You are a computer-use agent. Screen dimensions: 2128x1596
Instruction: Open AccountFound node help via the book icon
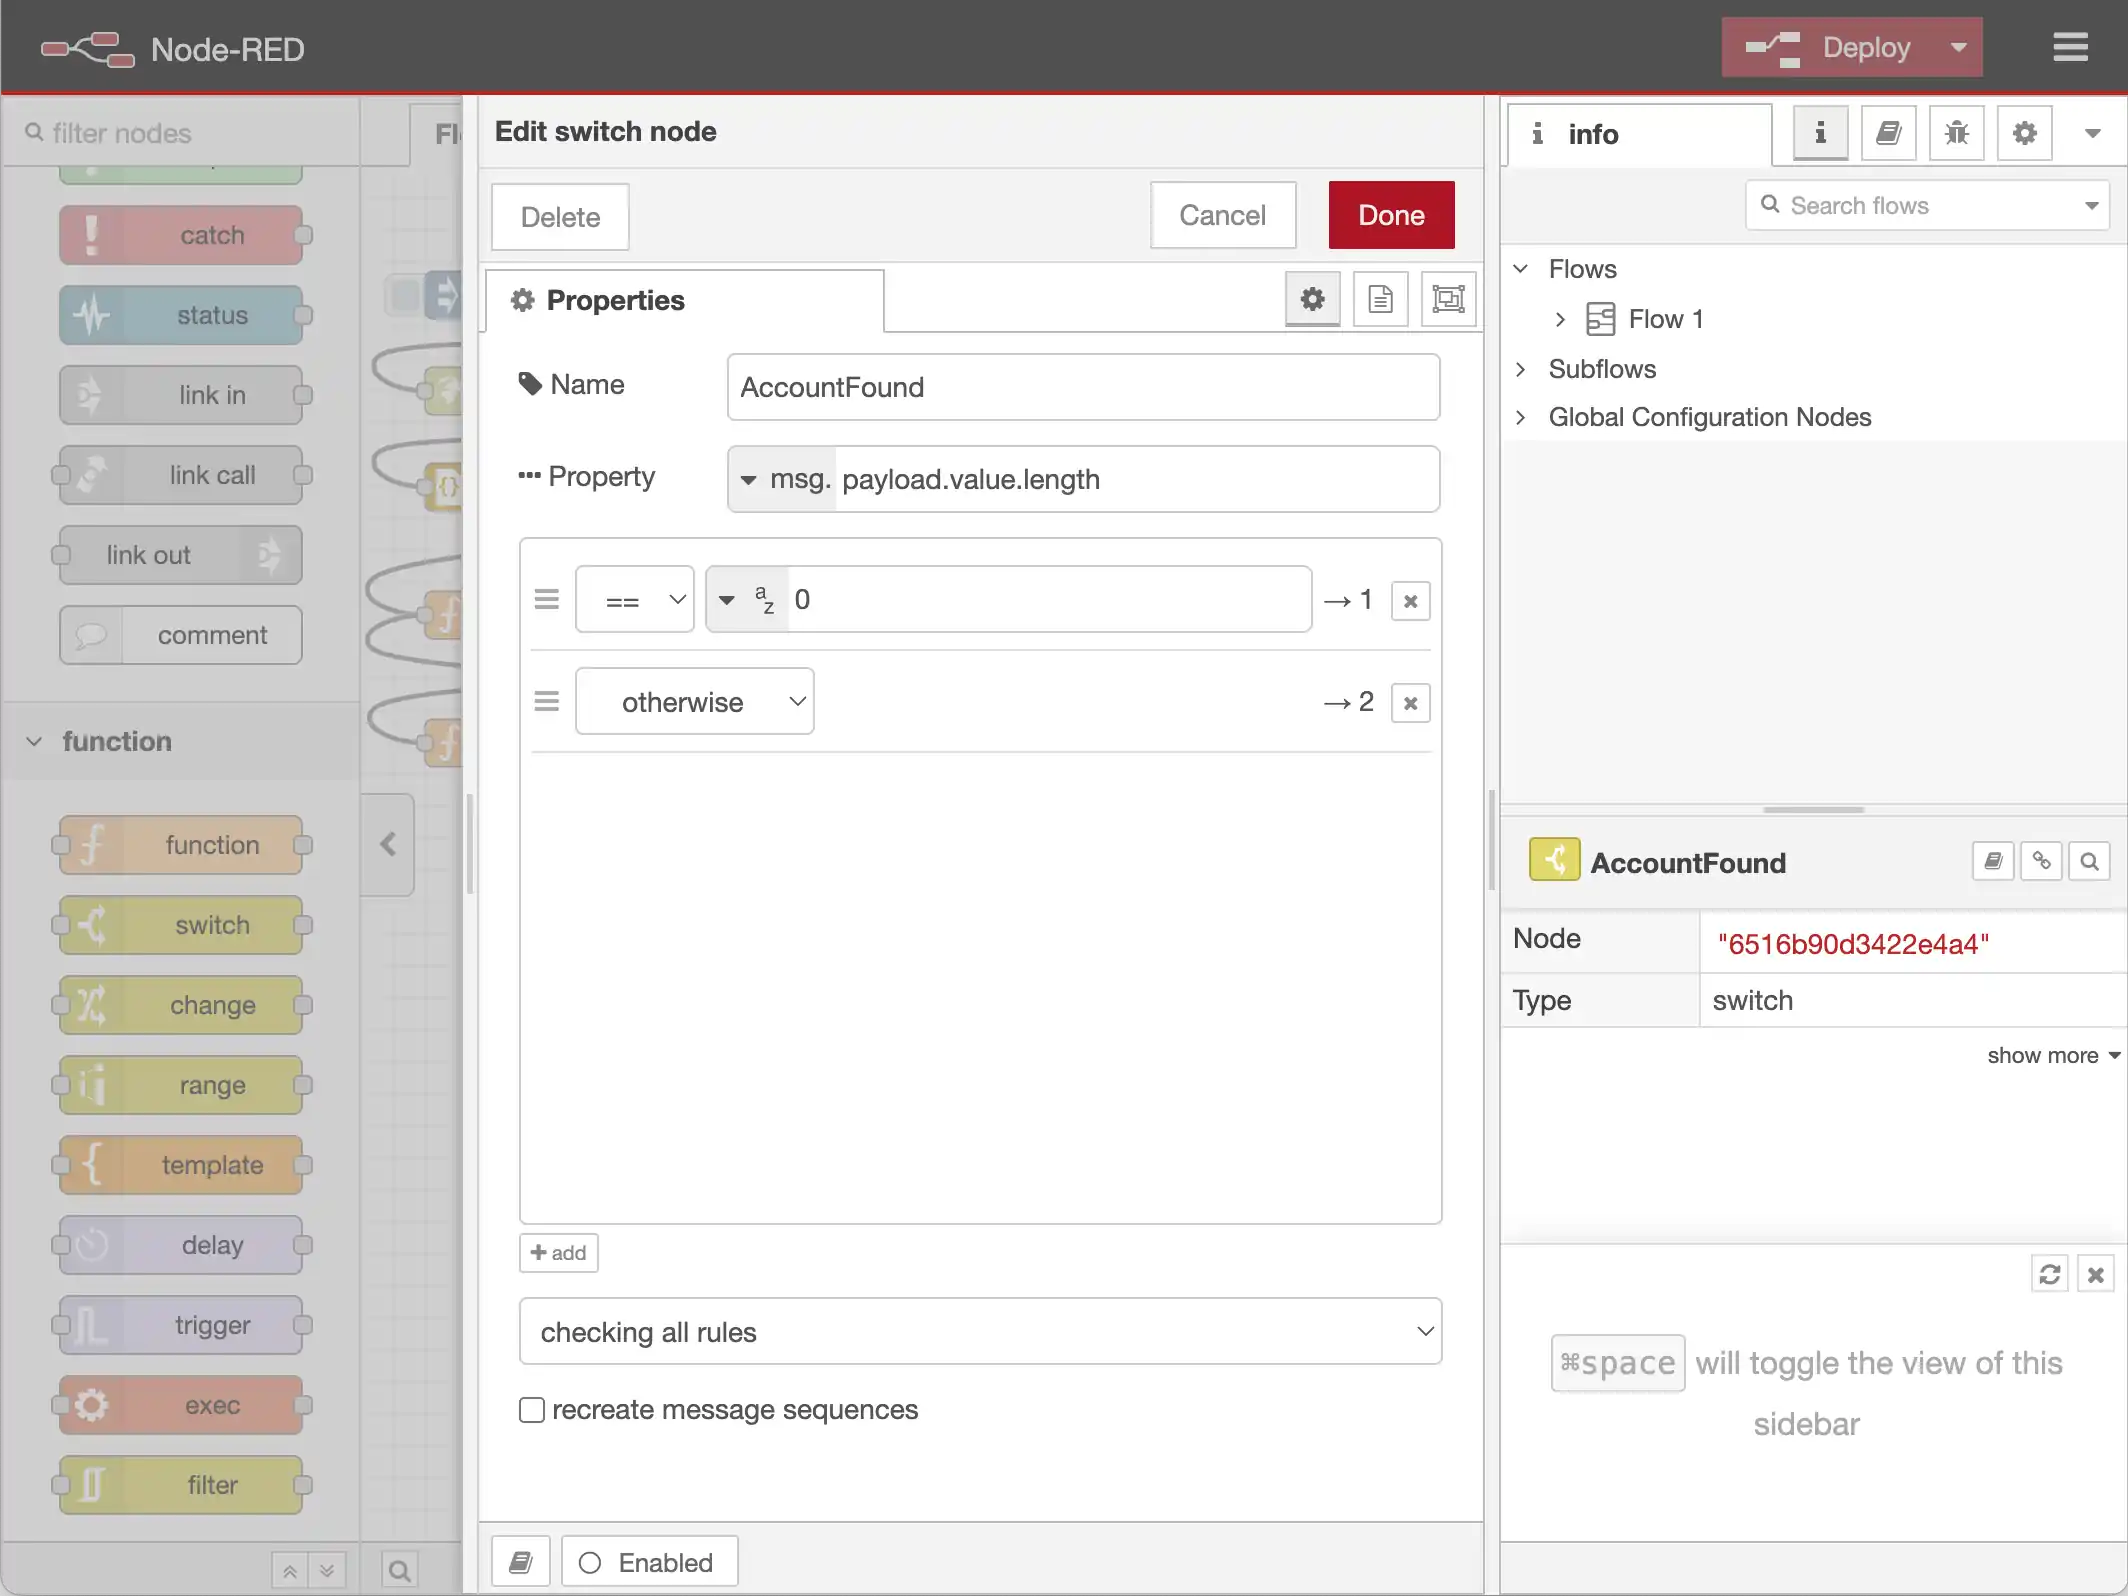point(1992,861)
